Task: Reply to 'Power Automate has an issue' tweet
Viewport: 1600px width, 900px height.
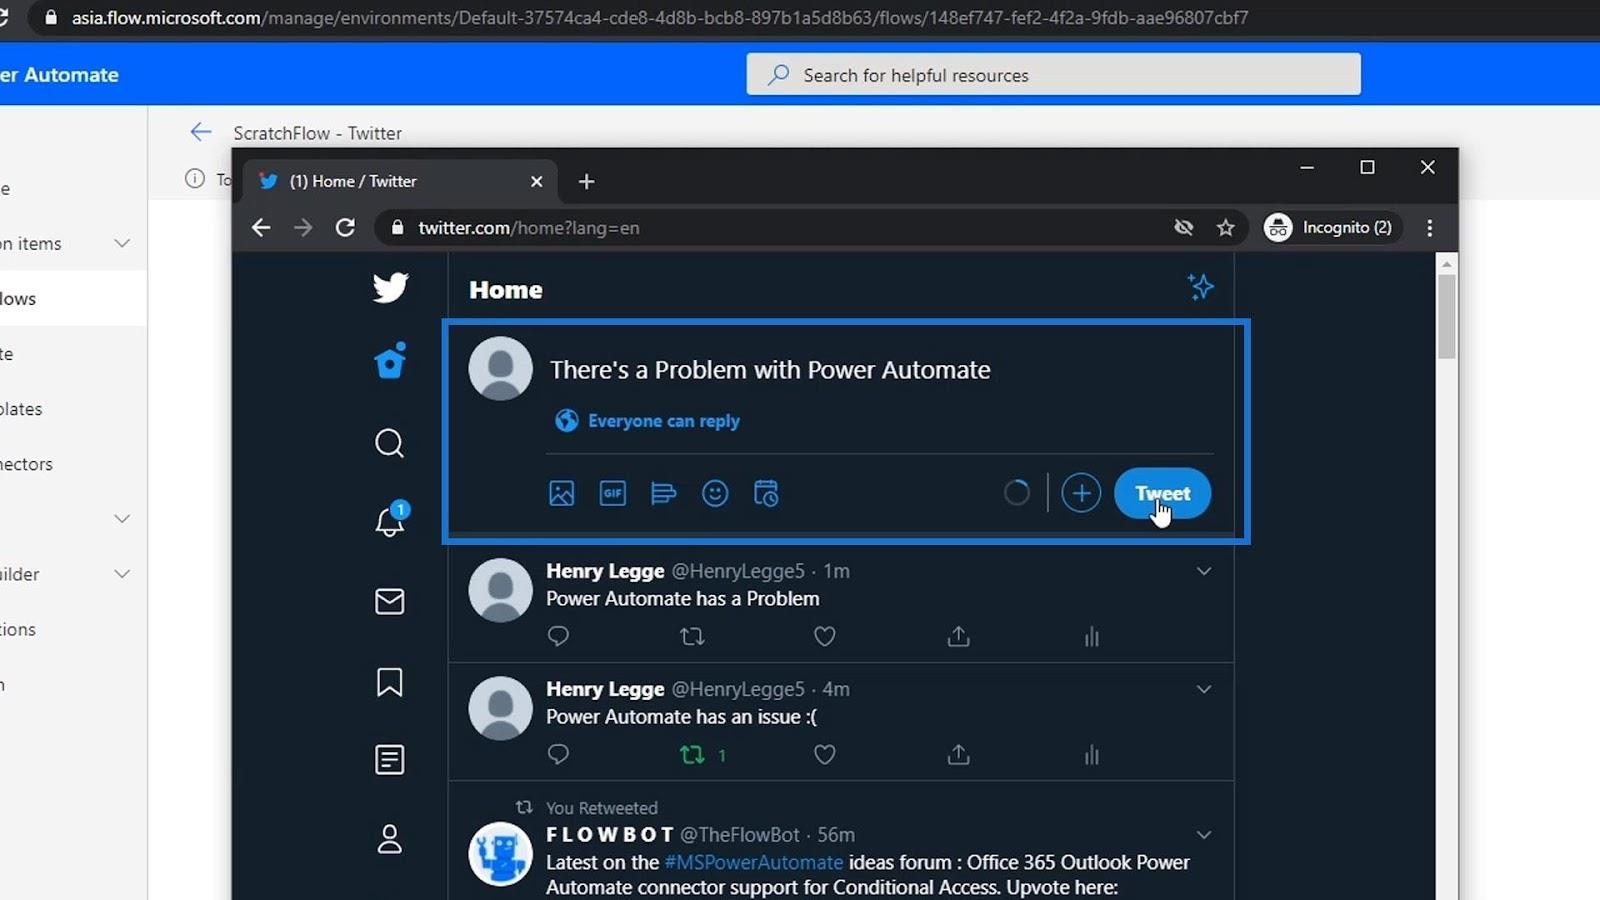Action: (559, 754)
